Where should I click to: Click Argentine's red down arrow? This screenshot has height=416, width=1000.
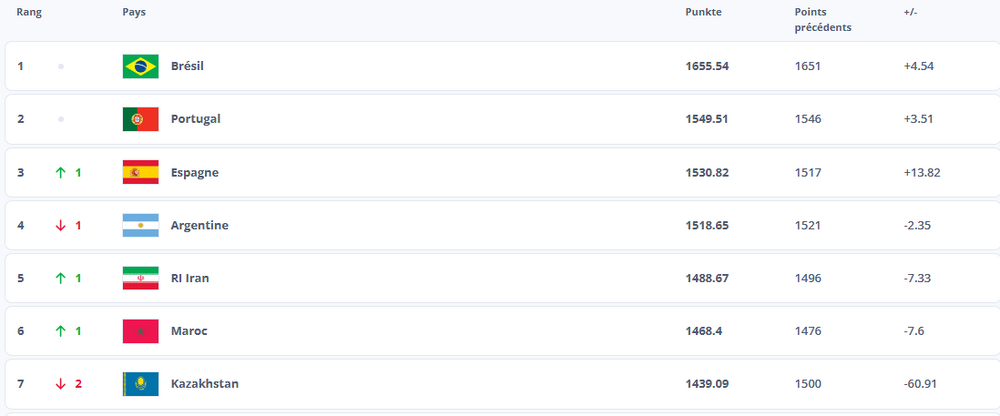tap(61, 225)
